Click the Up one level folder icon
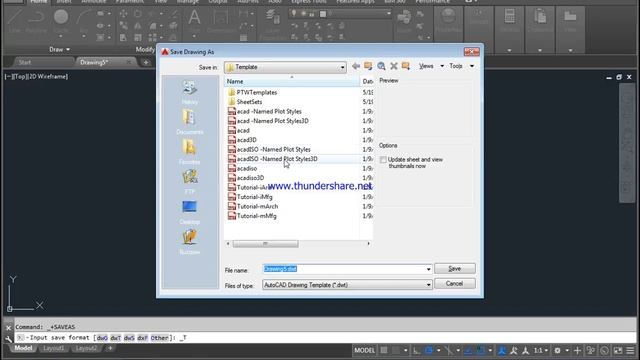The height and width of the screenshot is (360, 640). [368, 66]
